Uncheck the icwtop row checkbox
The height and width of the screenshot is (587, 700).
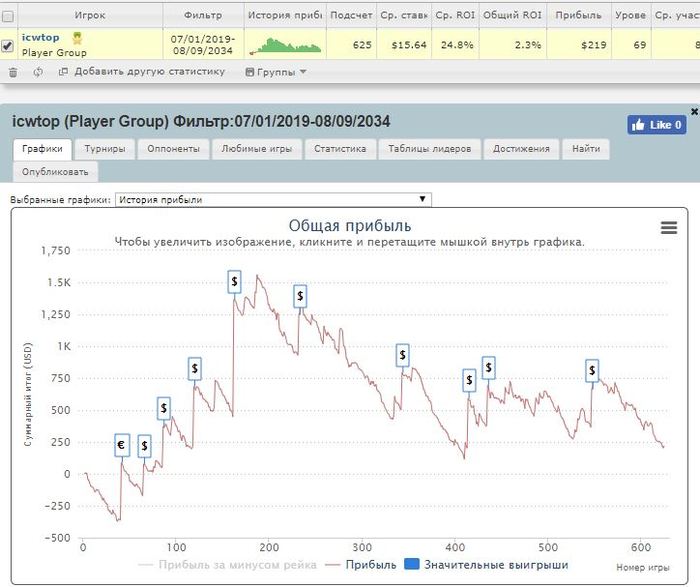pos(7,45)
